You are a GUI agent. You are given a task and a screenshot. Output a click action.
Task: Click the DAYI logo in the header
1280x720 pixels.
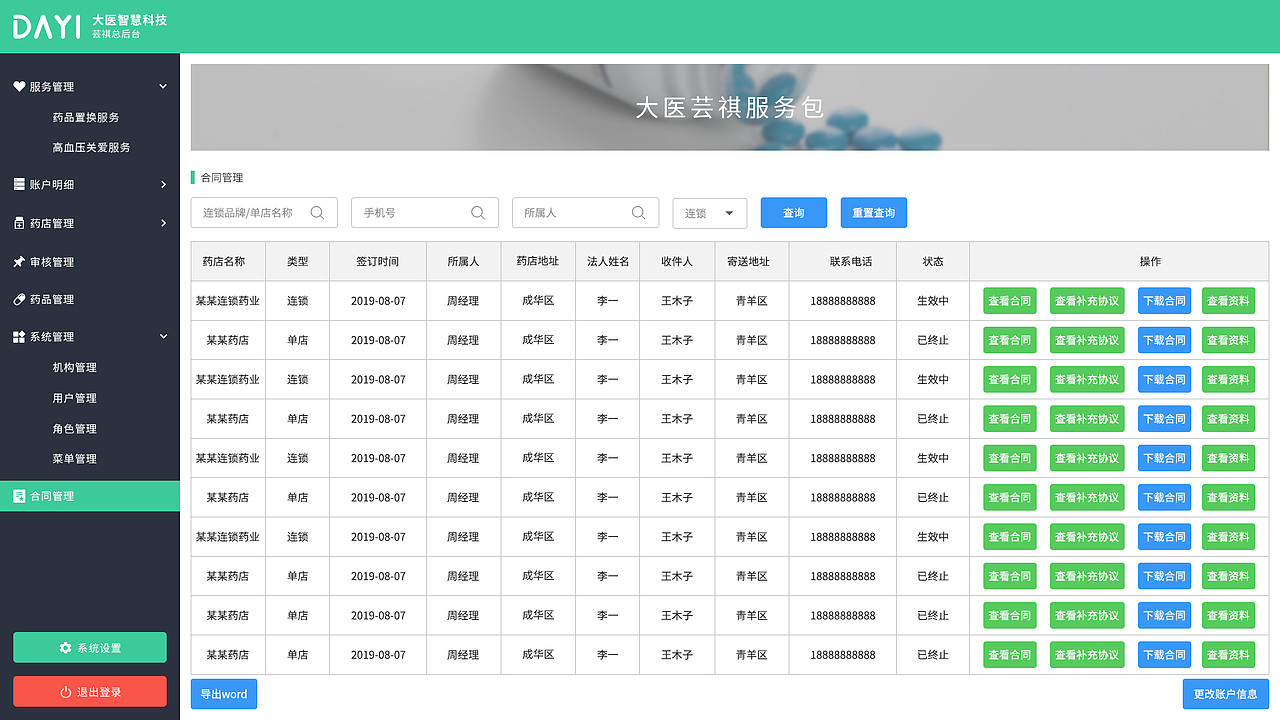(47, 26)
